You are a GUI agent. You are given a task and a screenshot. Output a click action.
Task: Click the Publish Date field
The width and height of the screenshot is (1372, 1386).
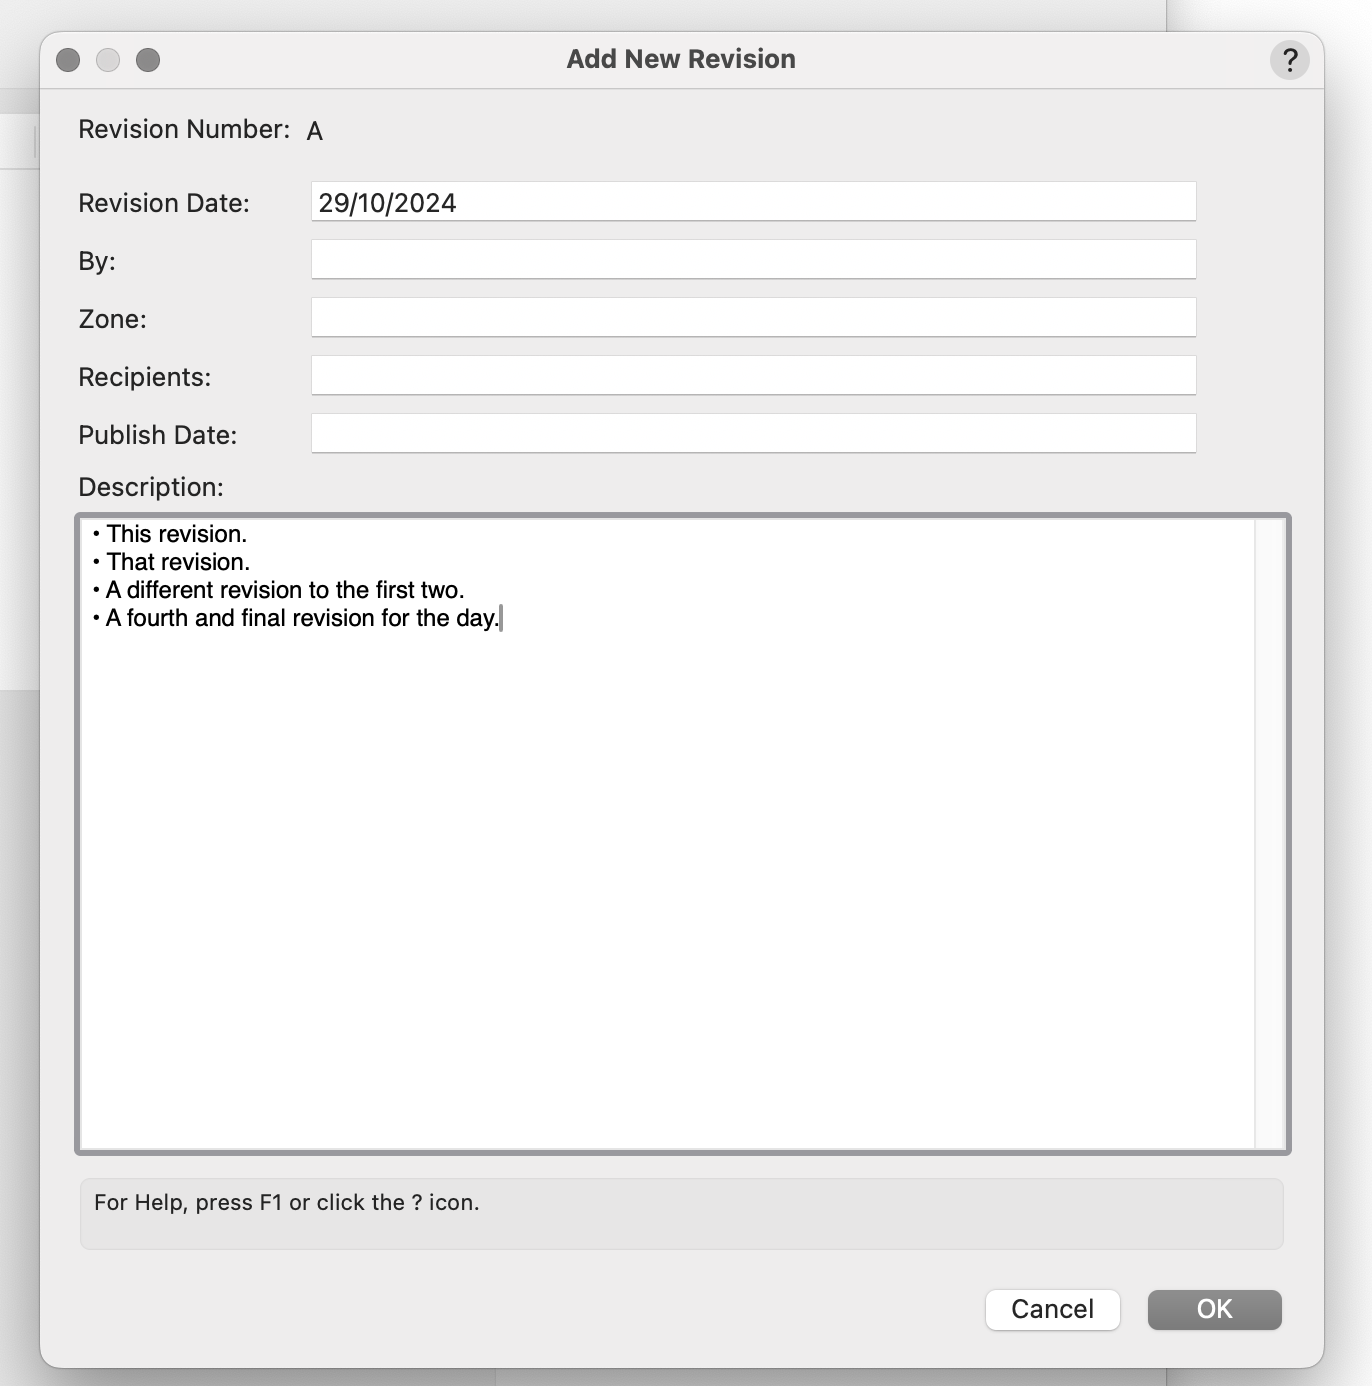(752, 434)
